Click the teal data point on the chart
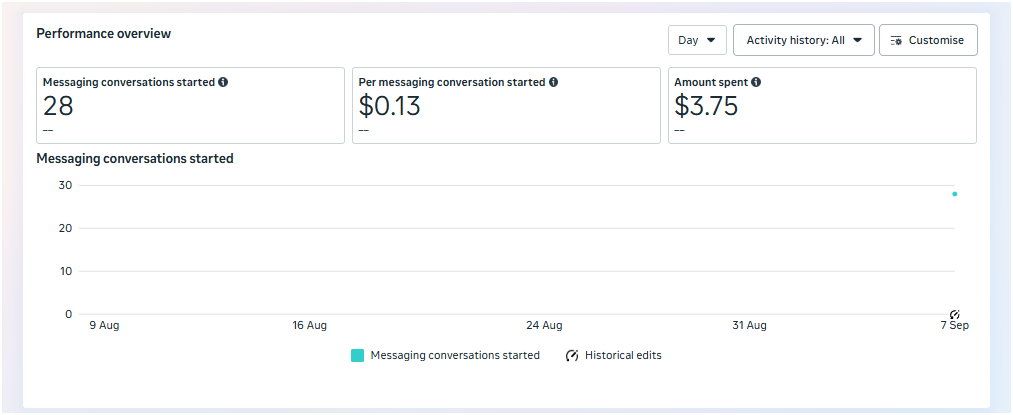 coord(954,194)
